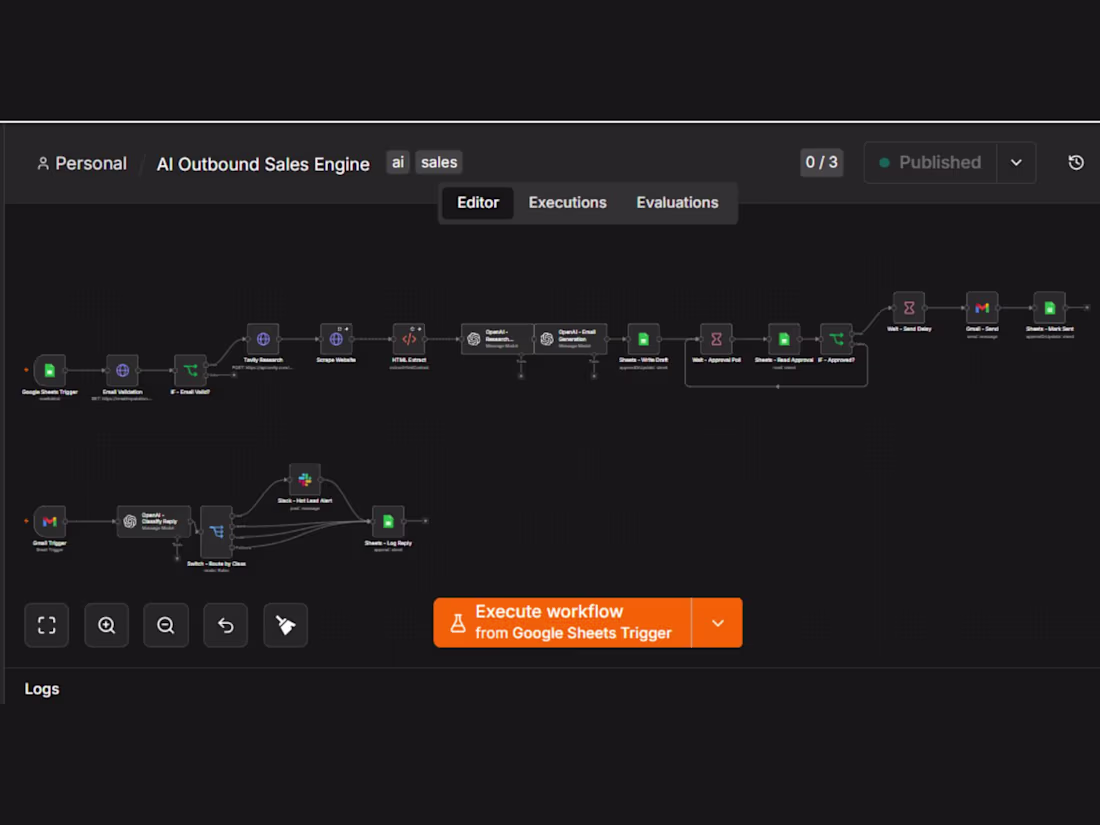Open the Evaluations tab

click(677, 203)
